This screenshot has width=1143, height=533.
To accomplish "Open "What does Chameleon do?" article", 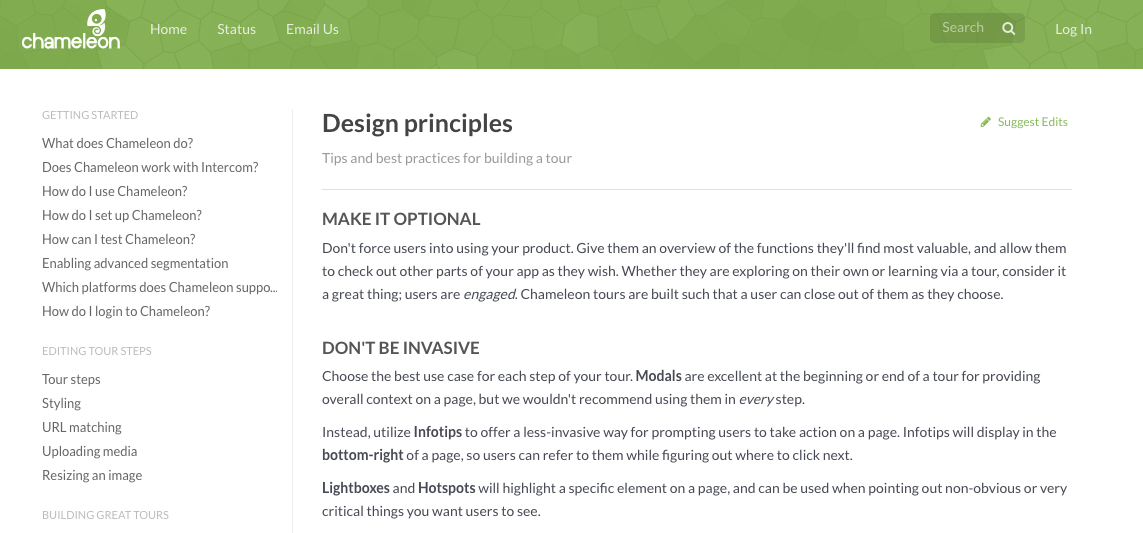I will tap(117, 143).
